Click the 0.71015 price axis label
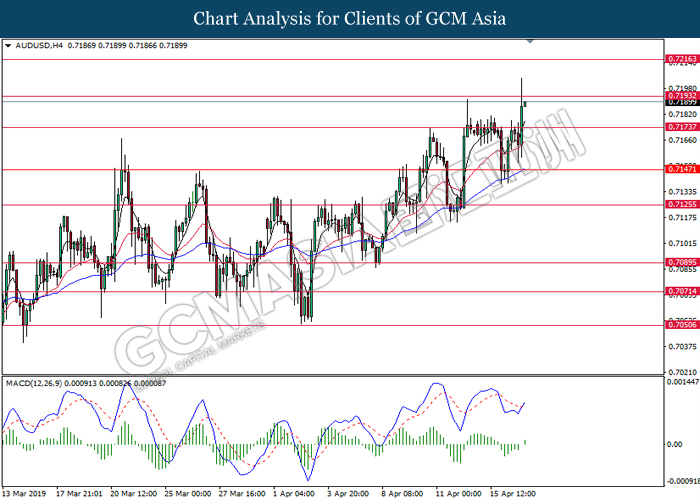This screenshot has height=500, width=700. 682,243
